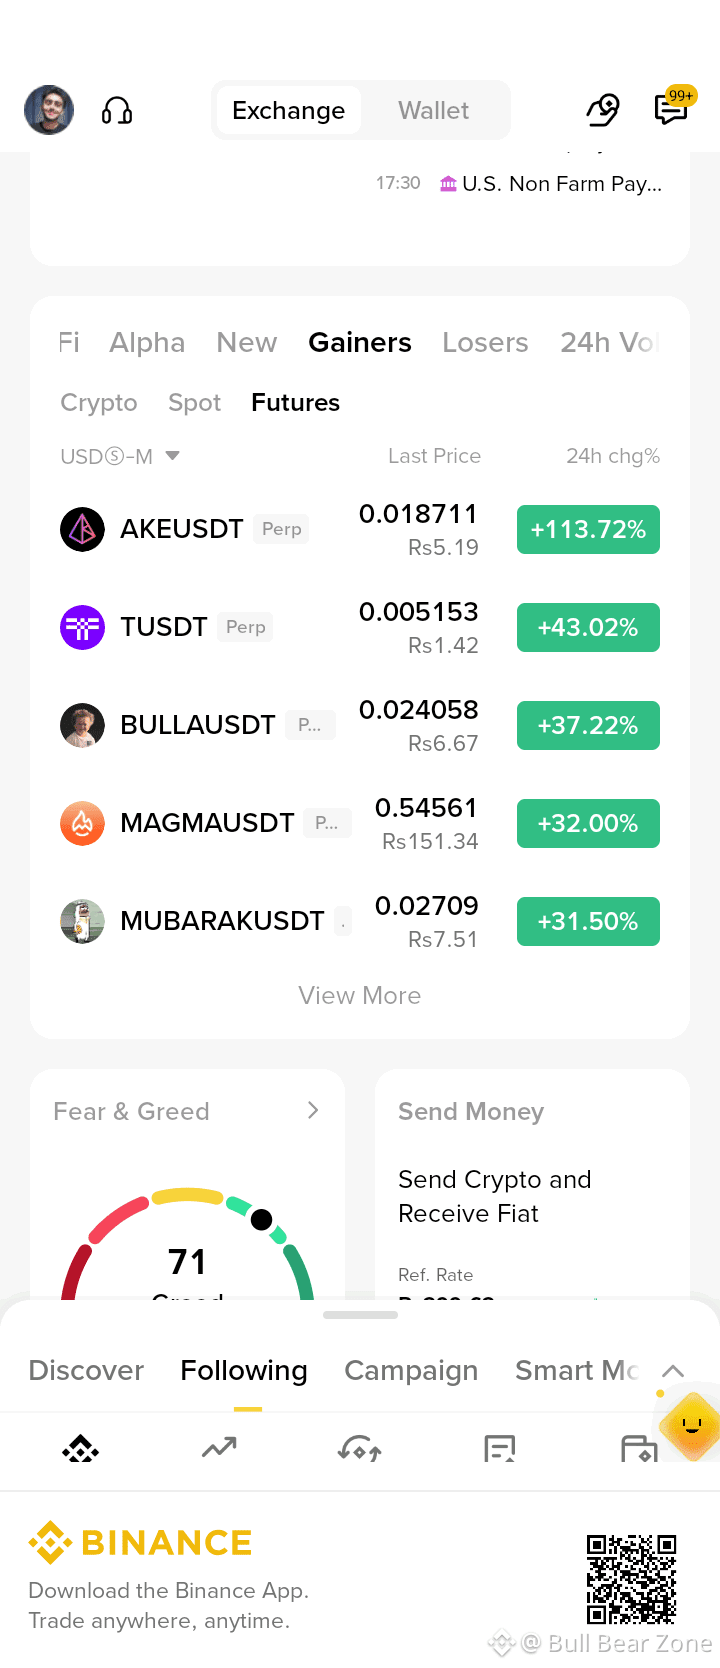Click View More under gainers list
Image resolution: width=720 pixels, height=1668 pixels.
360,995
